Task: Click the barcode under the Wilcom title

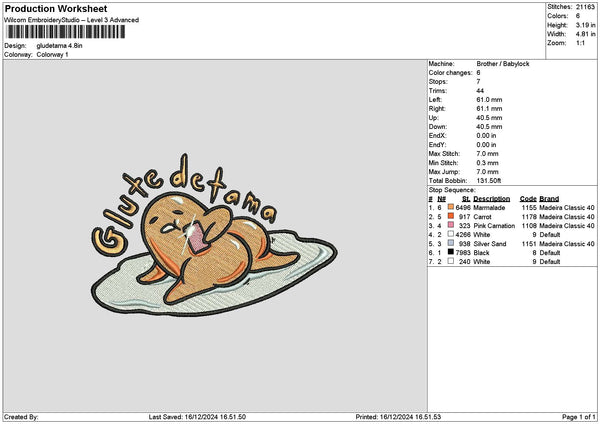Action: click(66, 32)
